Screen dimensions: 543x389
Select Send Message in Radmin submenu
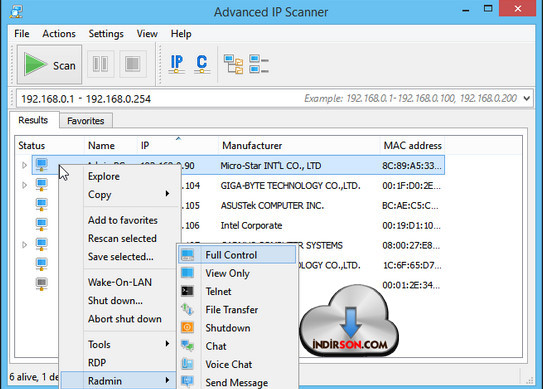[237, 382]
